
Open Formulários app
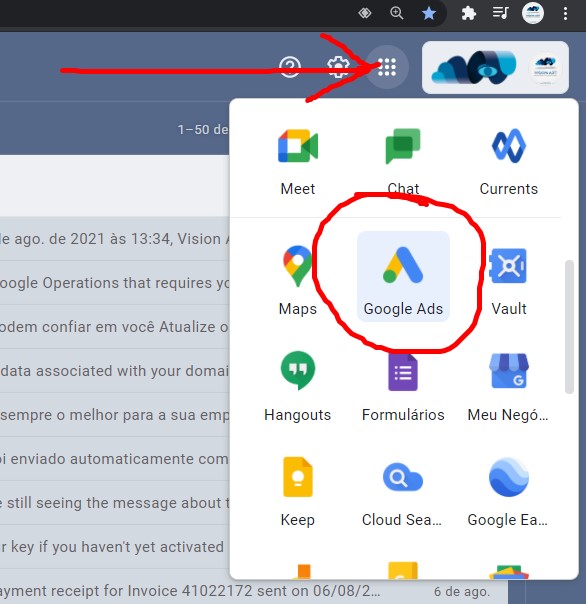pos(403,387)
